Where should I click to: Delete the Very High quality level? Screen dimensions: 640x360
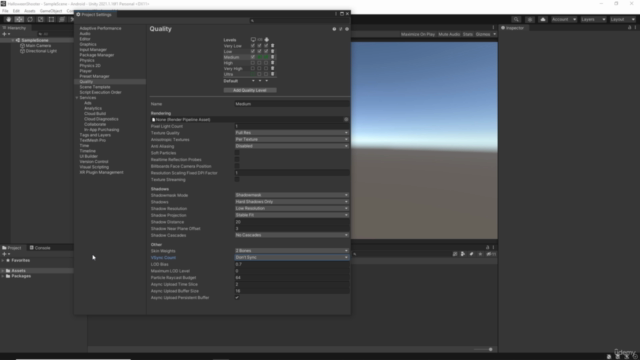tap(273, 69)
